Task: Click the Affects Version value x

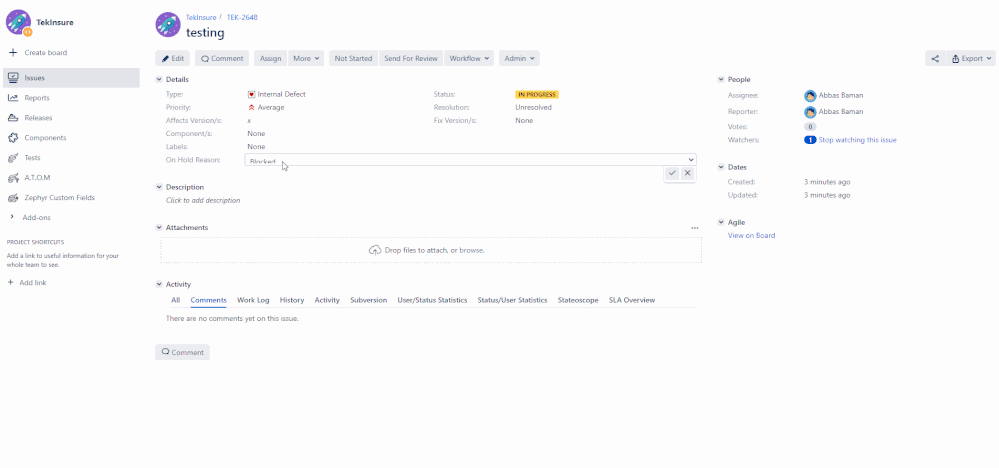Action: (x=249, y=121)
